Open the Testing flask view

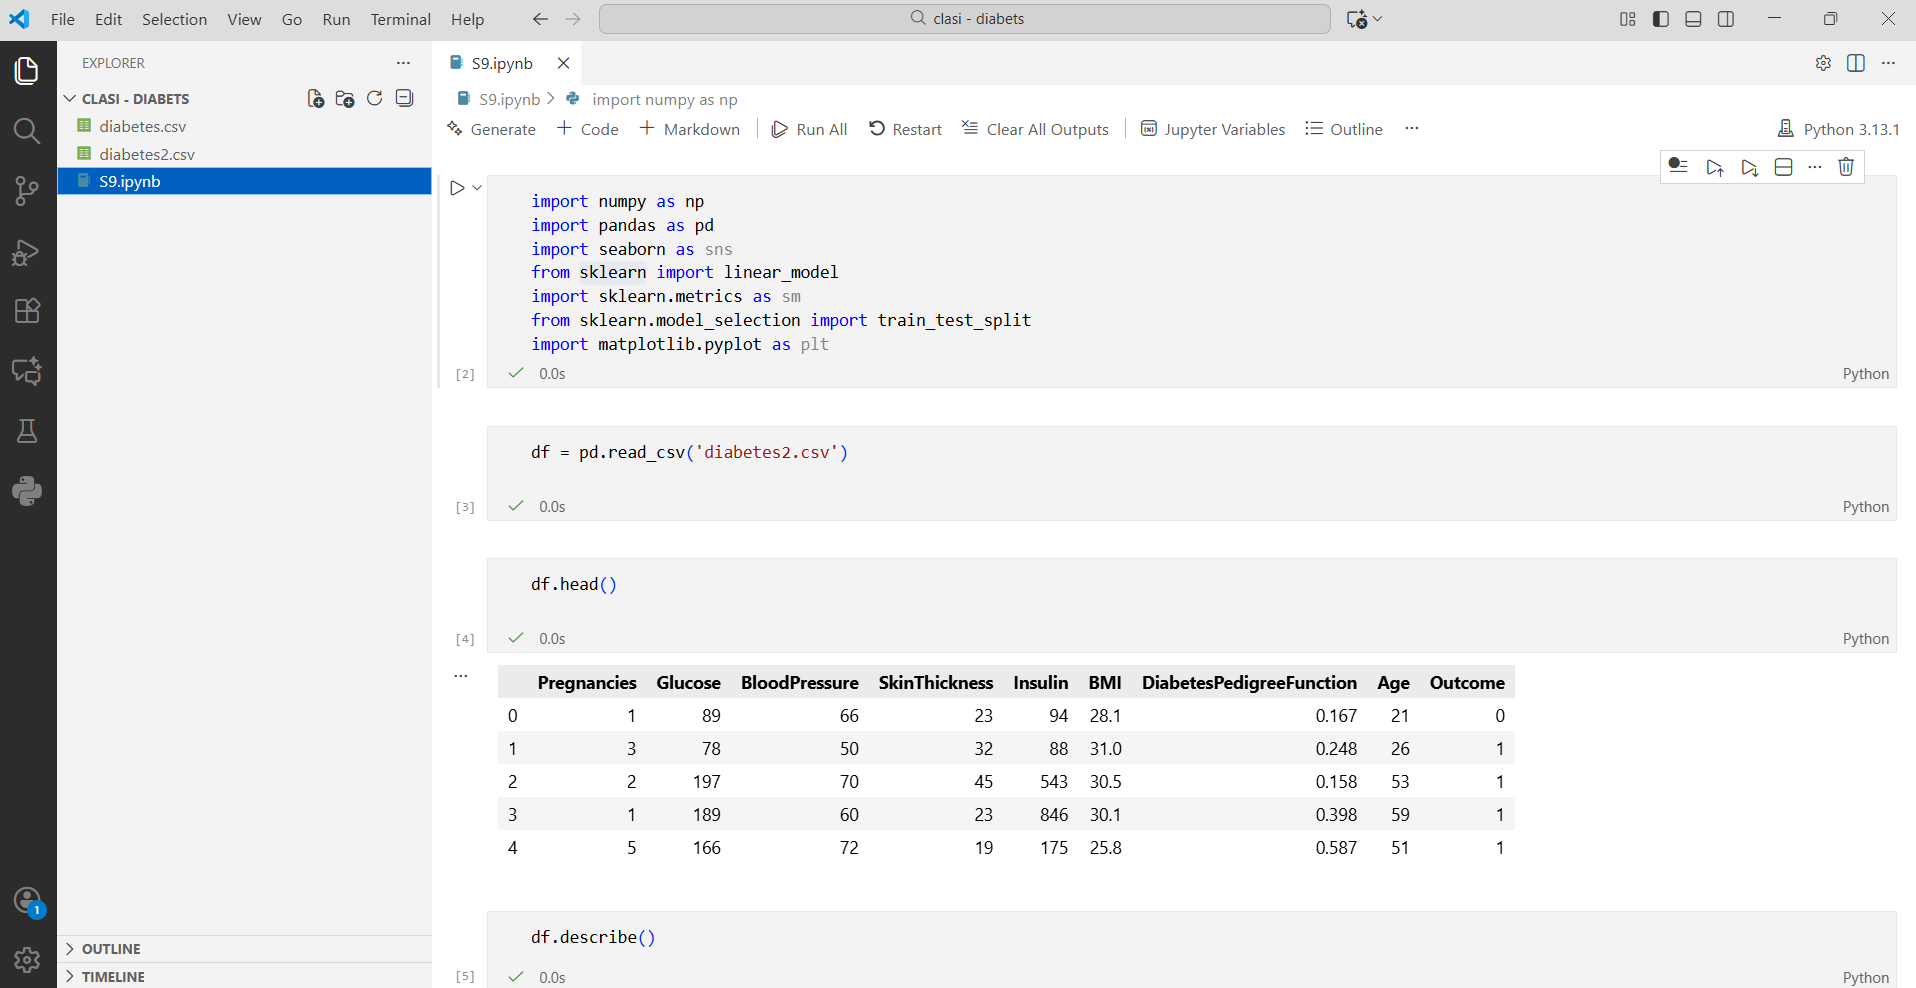(27, 431)
